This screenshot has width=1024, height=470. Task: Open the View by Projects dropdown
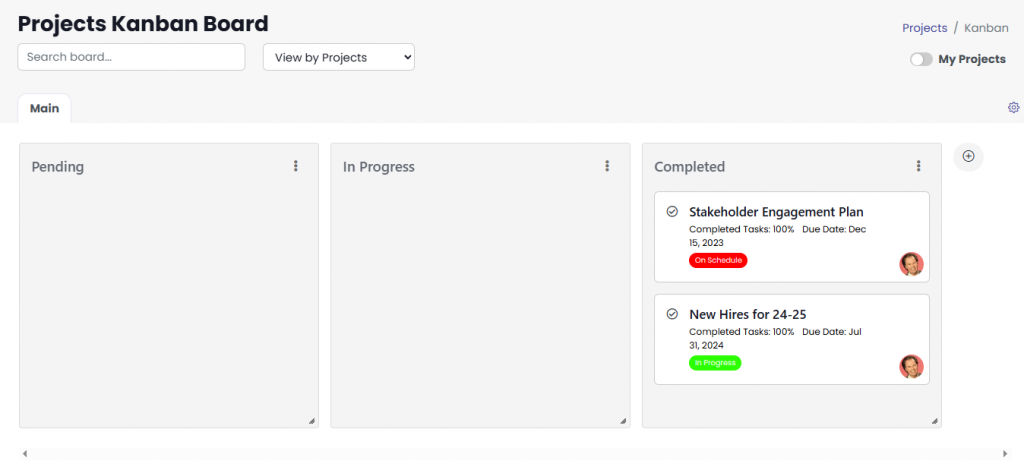[338, 57]
